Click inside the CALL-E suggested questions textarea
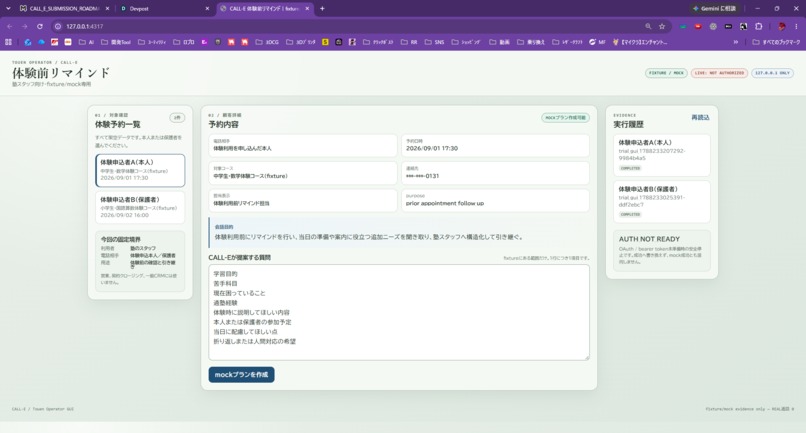 [399, 312]
